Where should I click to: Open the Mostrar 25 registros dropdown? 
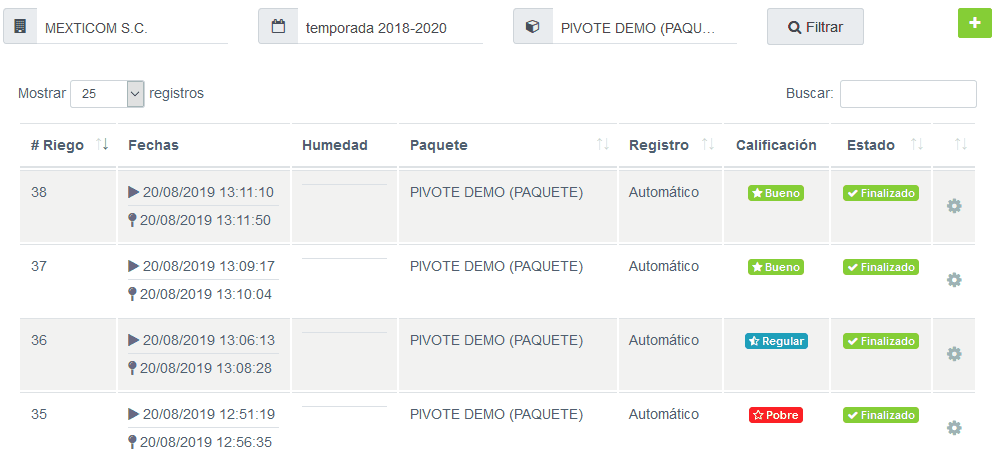pos(107,94)
